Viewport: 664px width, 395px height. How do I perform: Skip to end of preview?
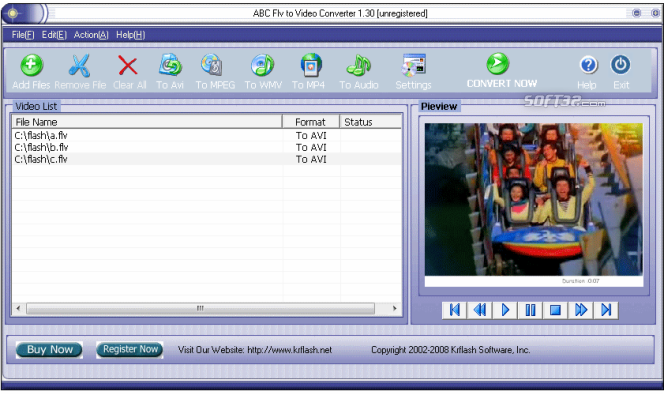point(606,310)
